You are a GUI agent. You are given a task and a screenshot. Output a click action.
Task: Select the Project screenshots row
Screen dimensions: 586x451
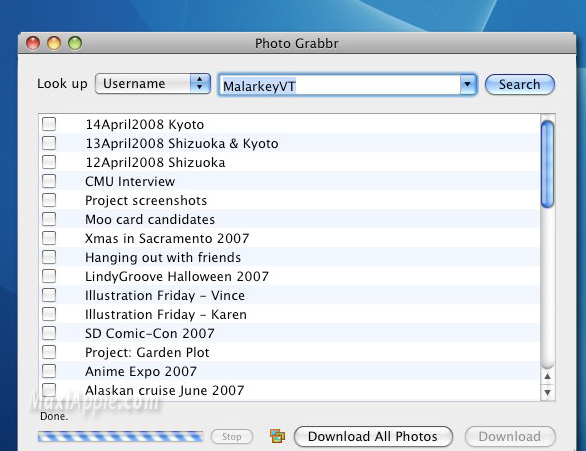pyautogui.click(x=289, y=200)
